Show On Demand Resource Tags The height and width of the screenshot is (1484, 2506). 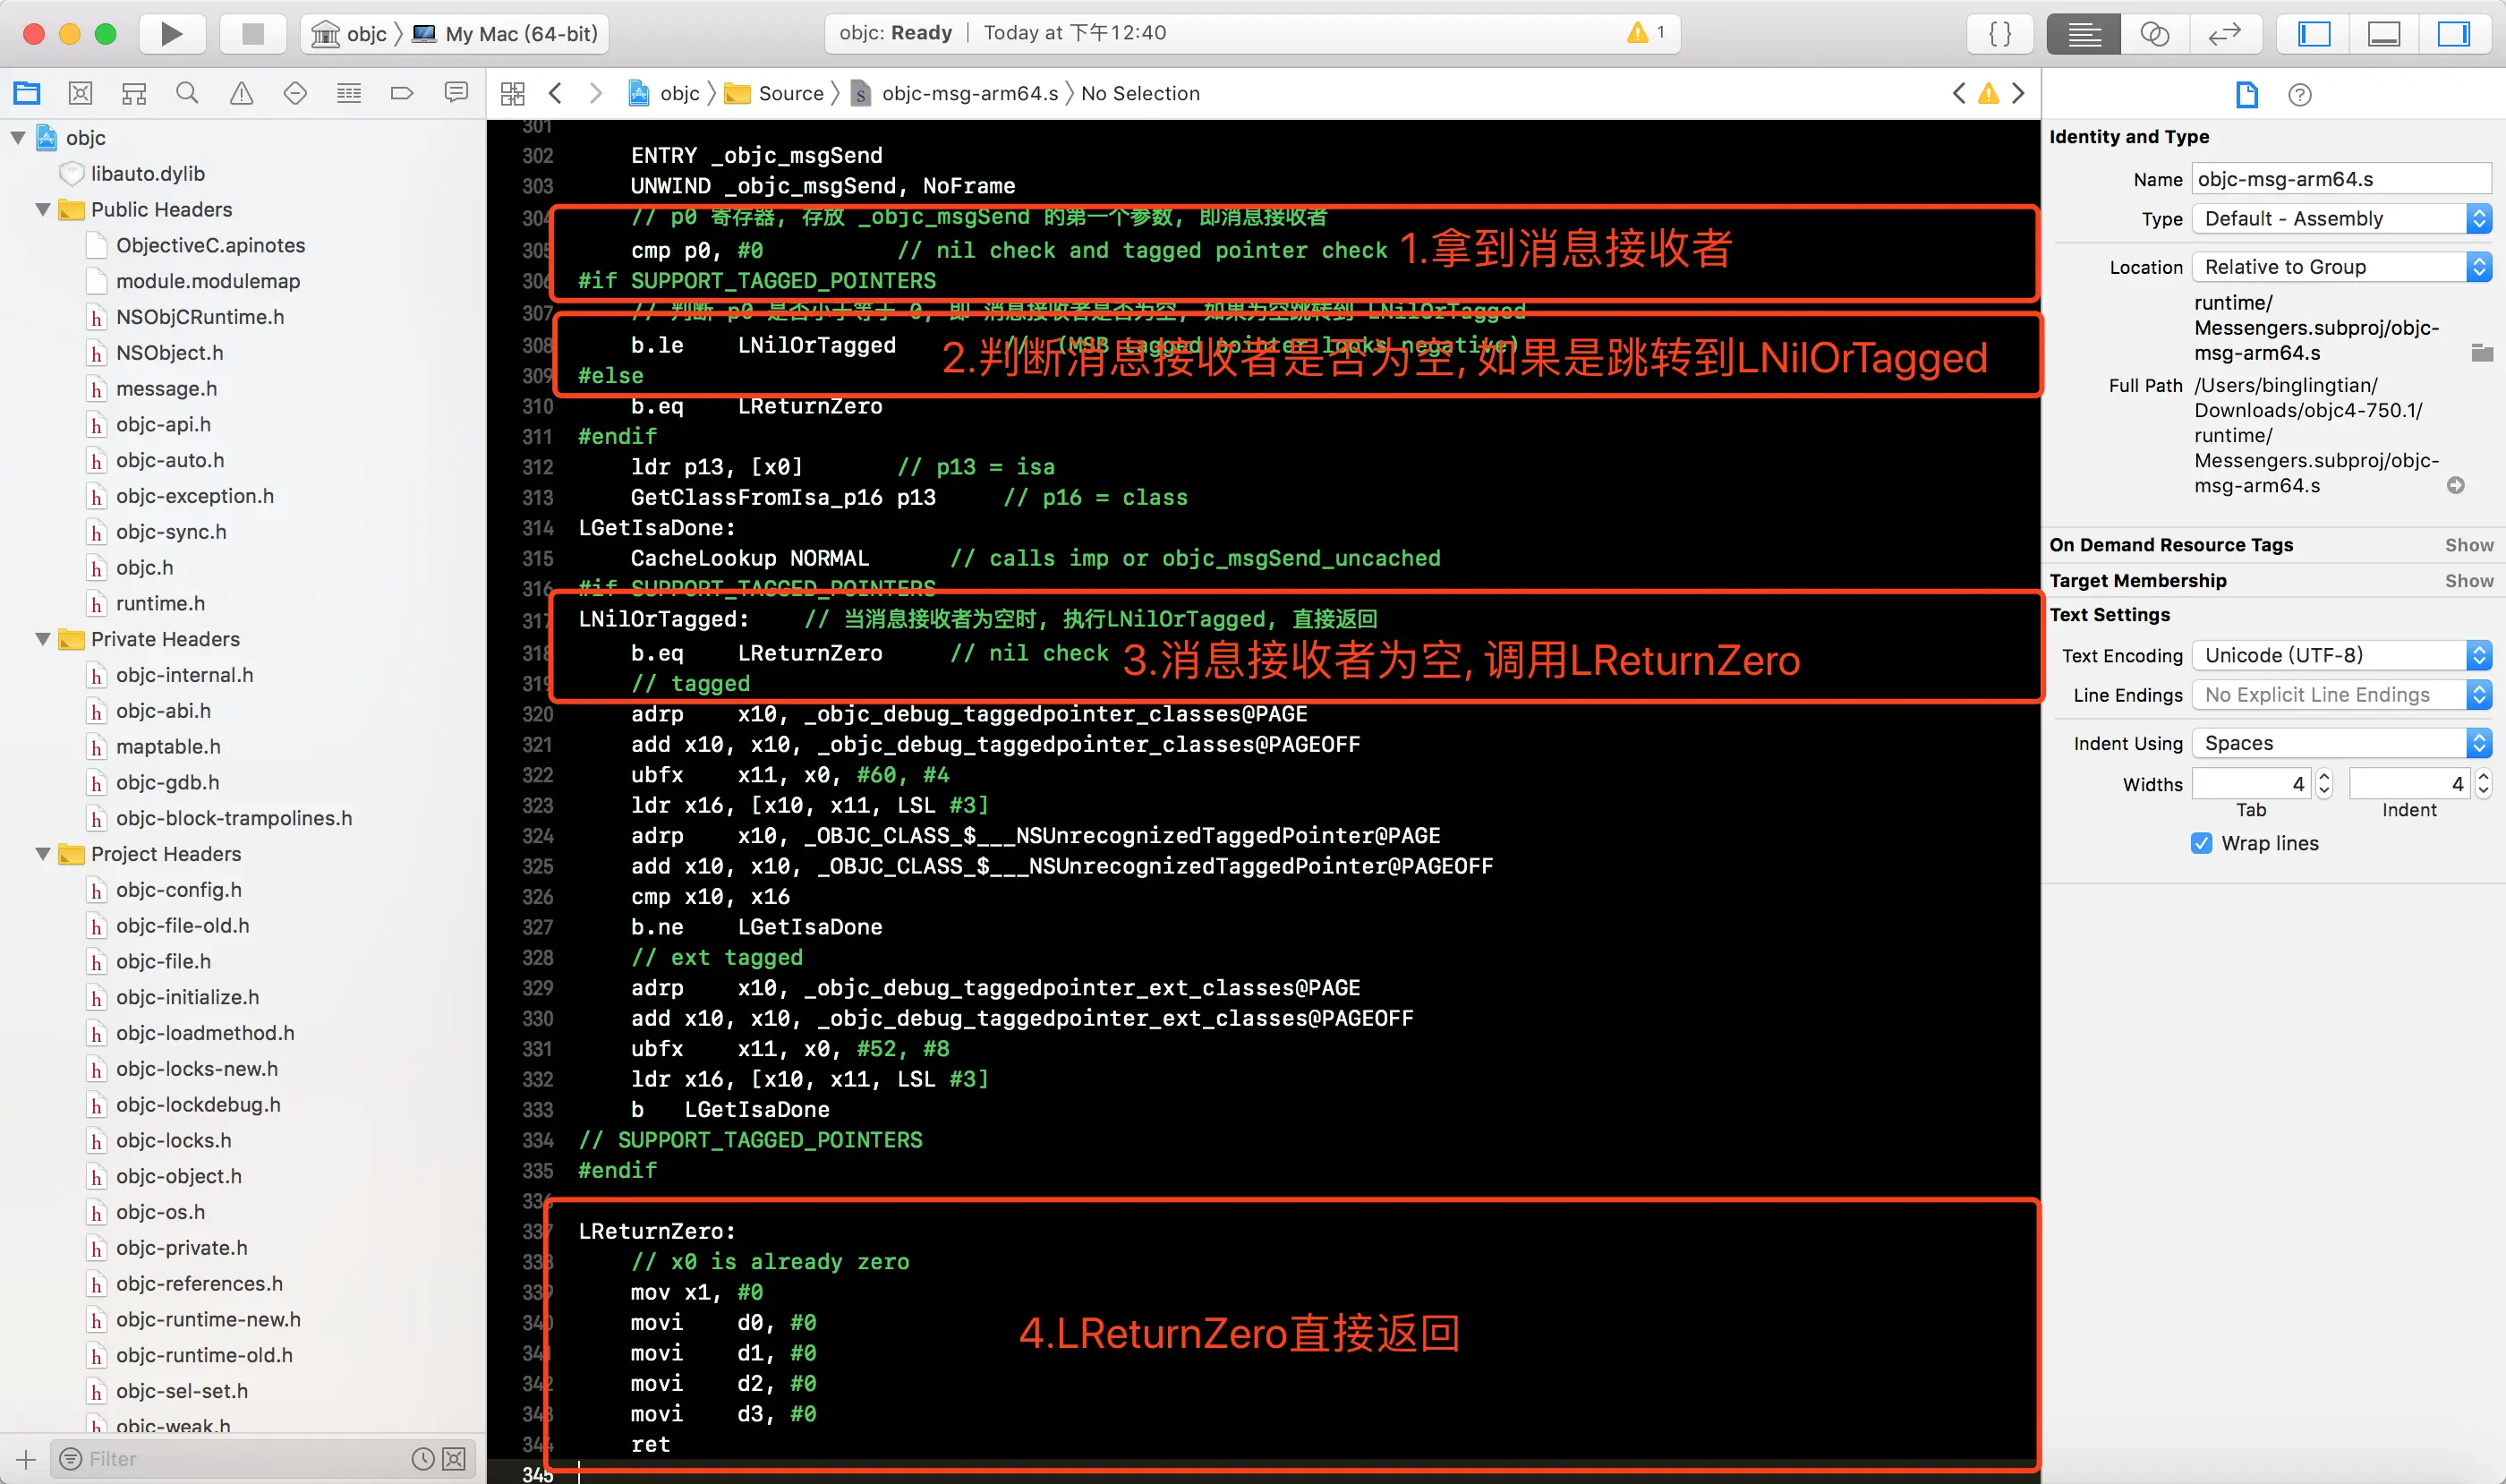point(2468,545)
